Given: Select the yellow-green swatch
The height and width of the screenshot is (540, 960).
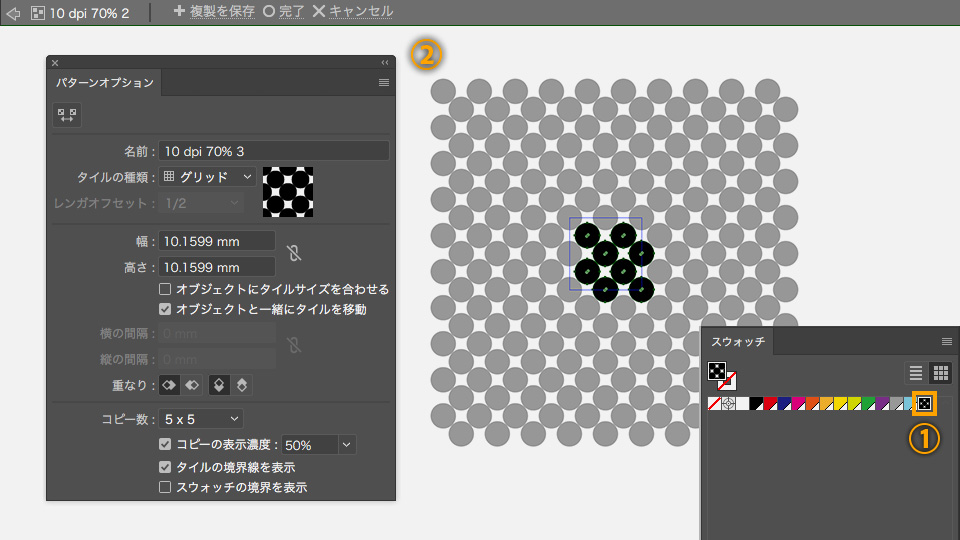Looking at the screenshot, I should 855,403.
